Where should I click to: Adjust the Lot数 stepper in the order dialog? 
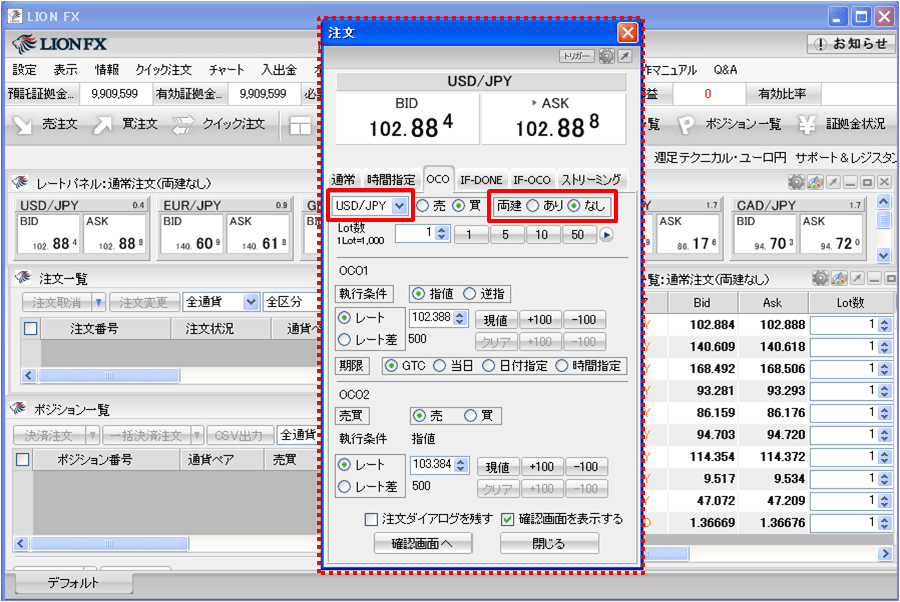[441, 234]
